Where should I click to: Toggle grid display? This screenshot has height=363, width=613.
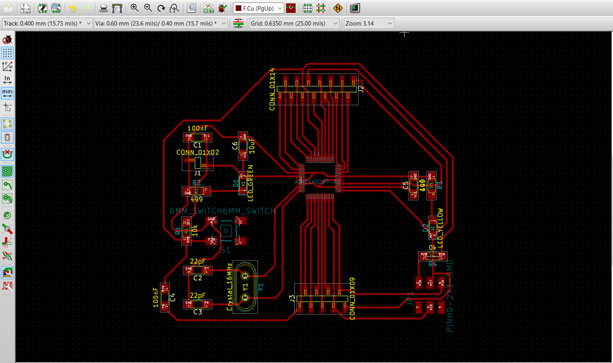7,52
